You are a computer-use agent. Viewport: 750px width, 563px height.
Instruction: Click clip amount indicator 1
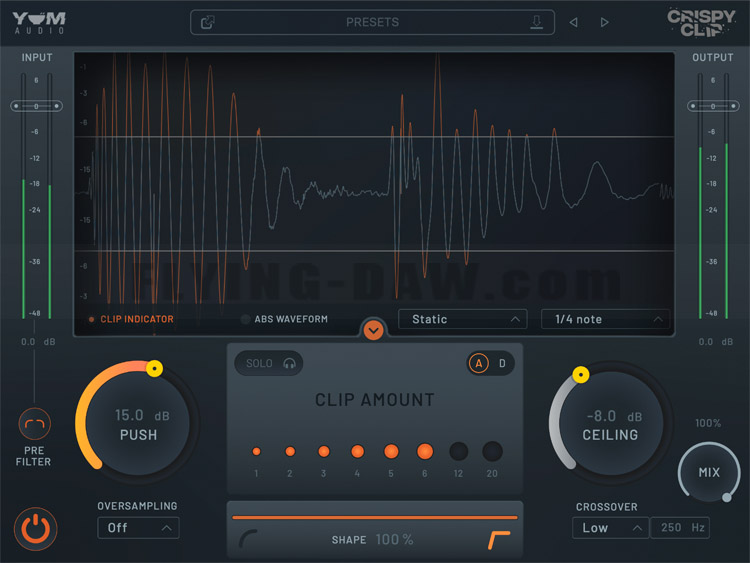tap(256, 451)
